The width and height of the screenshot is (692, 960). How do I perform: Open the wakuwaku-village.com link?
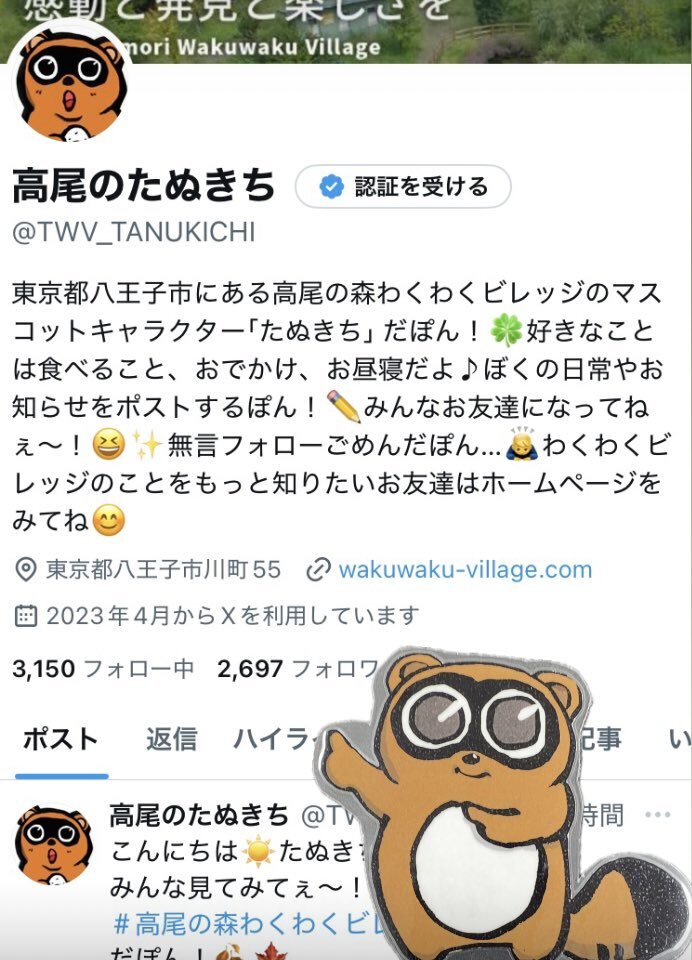465,569
